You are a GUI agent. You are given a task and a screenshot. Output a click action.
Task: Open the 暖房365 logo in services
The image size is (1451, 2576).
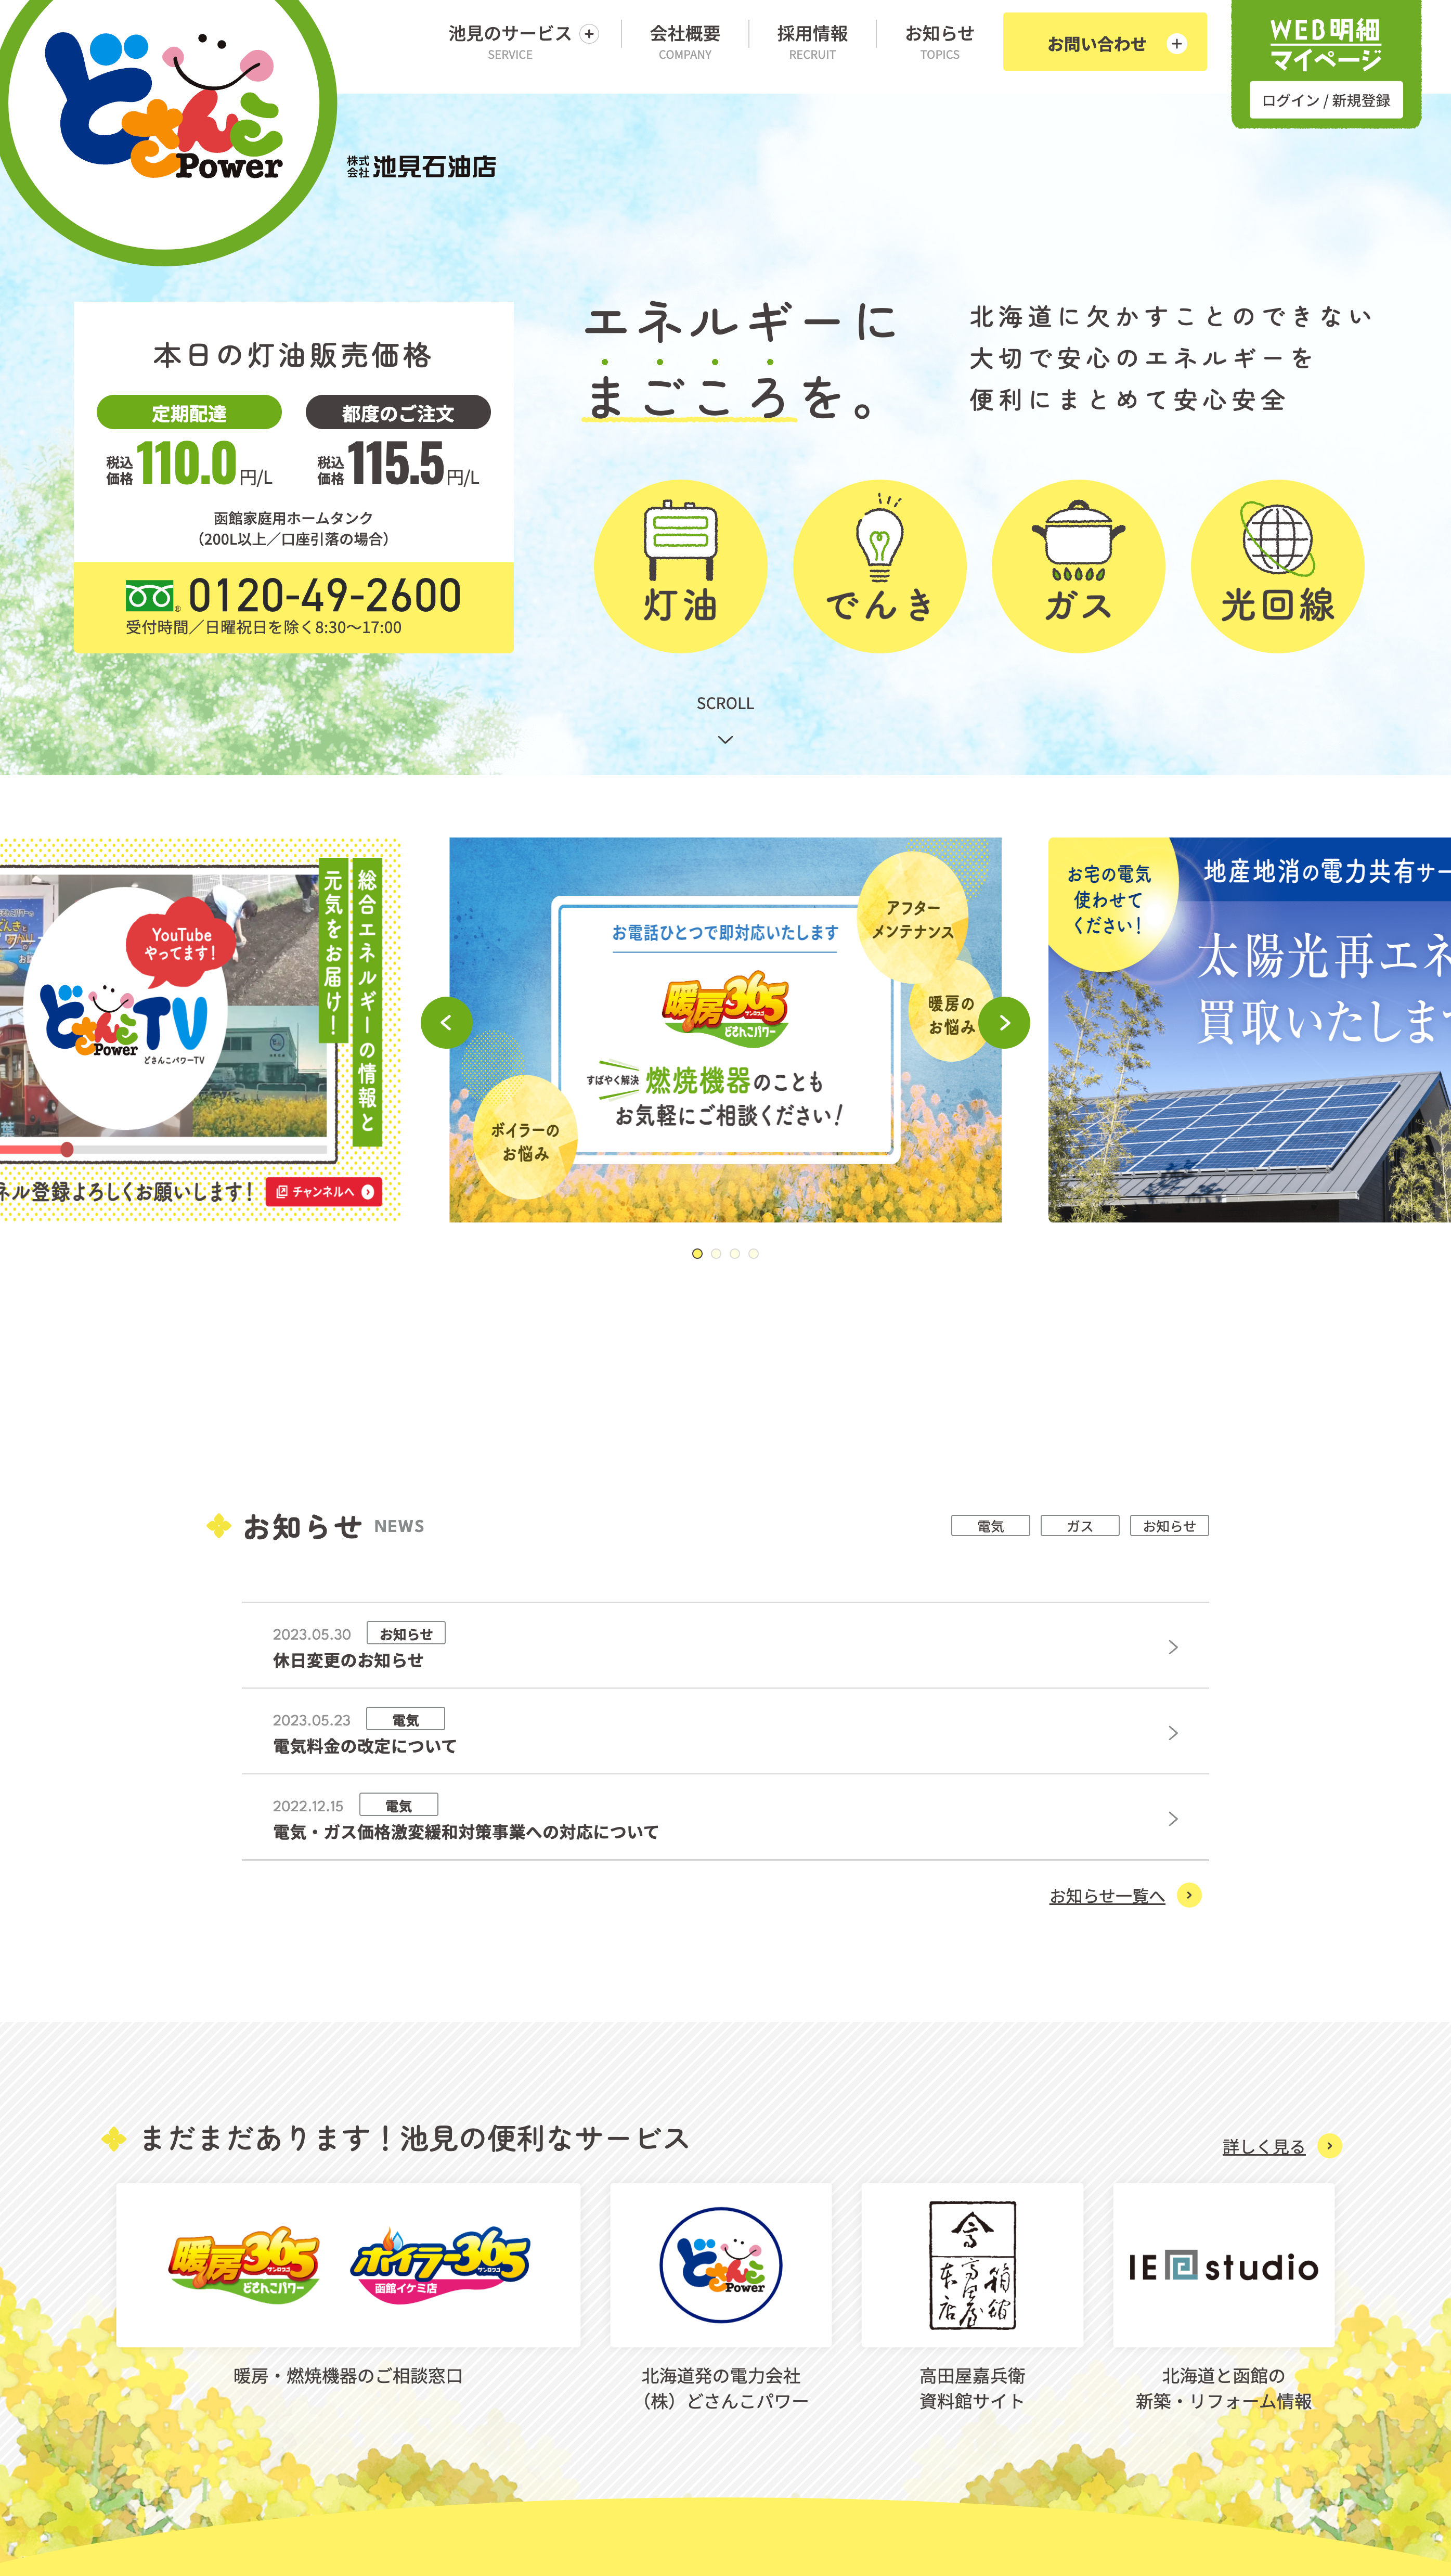click(x=243, y=2266)
